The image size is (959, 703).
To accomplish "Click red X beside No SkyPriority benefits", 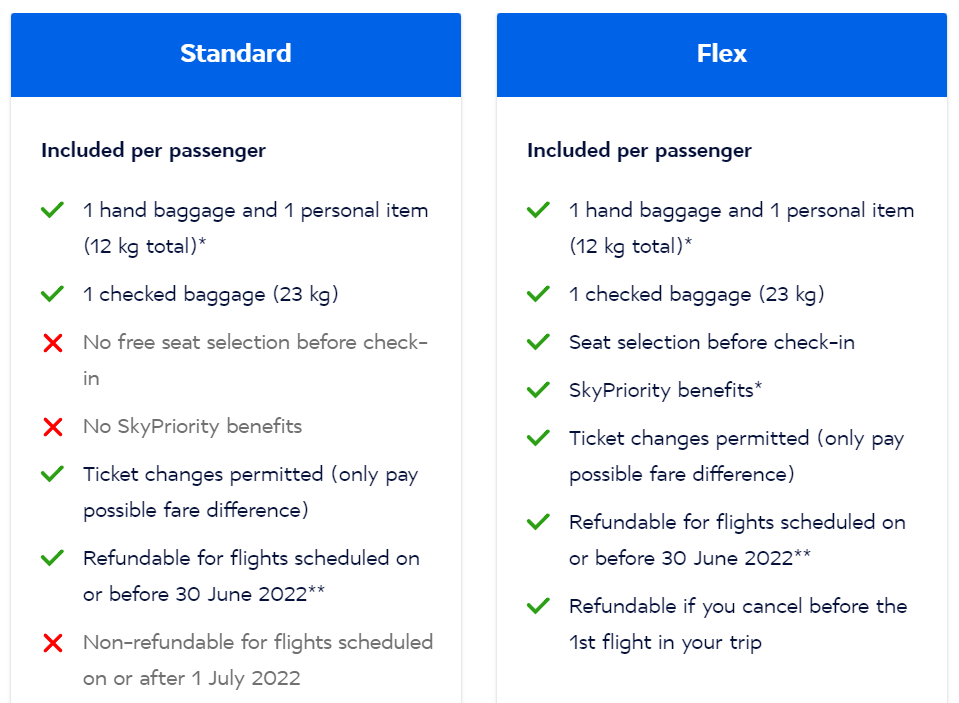I will 53,427.
